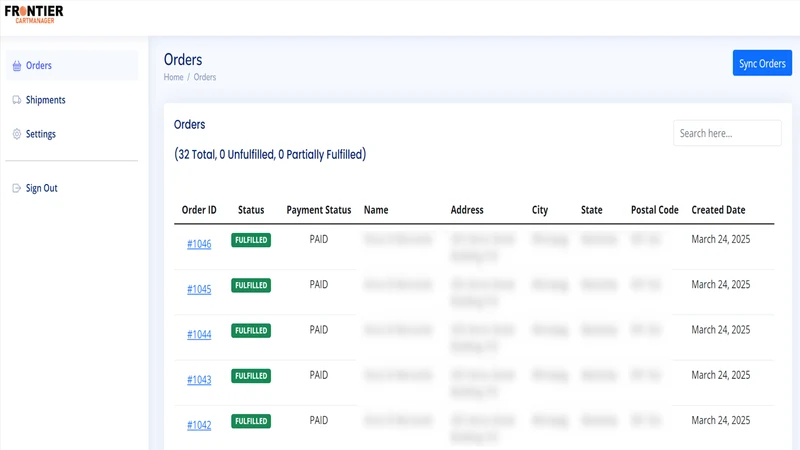
Task: Click the Orders basket icon in sidebar
Action: click(17, 66)
